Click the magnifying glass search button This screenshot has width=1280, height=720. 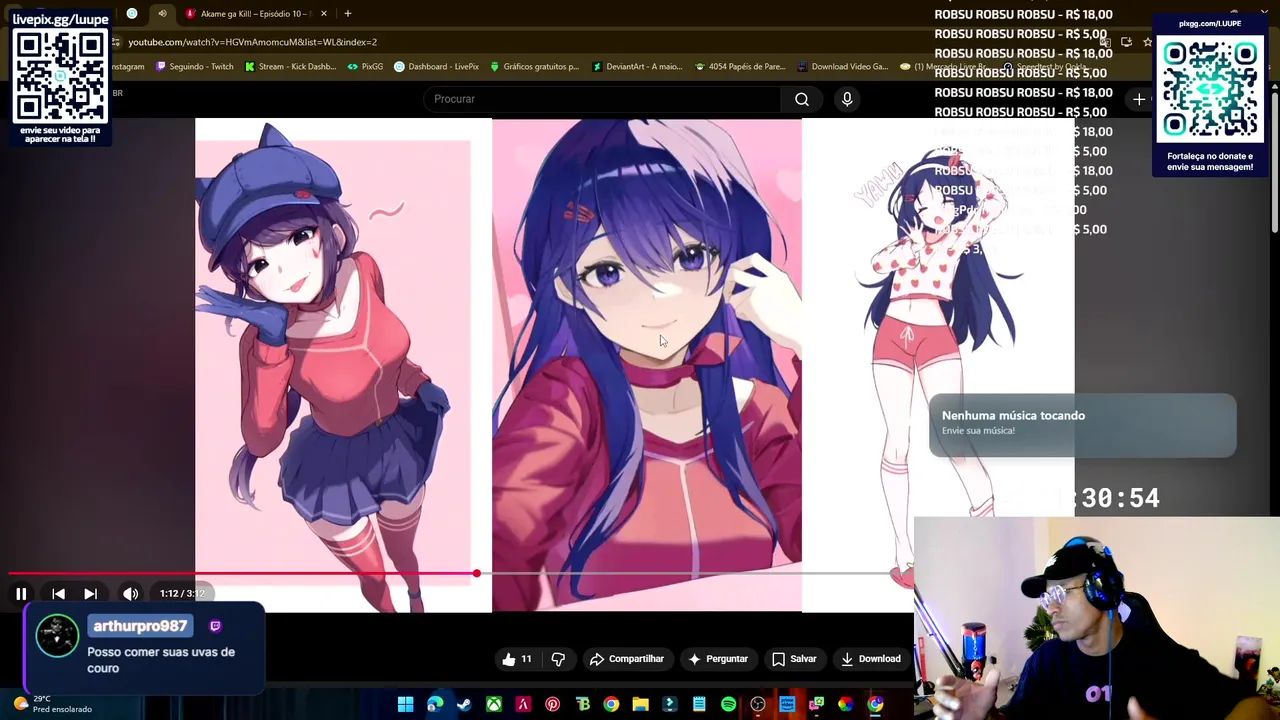tap(802, 99)
